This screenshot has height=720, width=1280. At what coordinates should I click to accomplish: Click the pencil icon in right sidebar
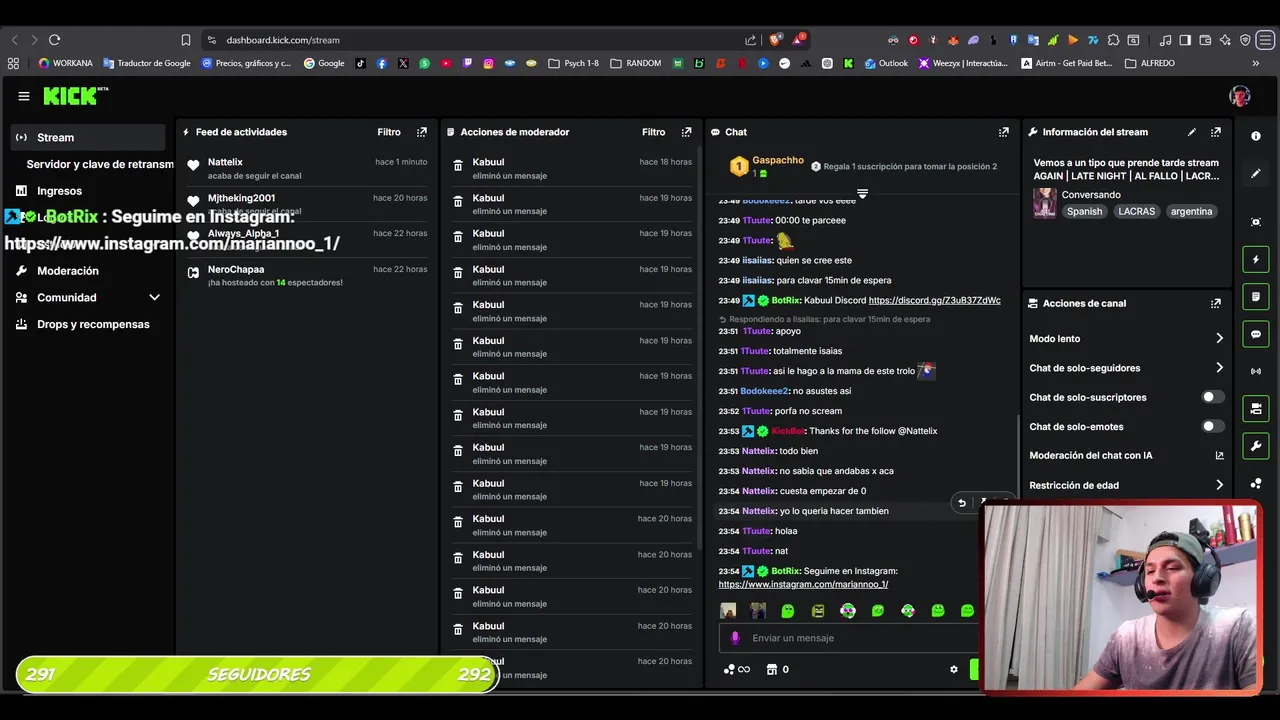pyautogui.click(x=1256, y=173)
